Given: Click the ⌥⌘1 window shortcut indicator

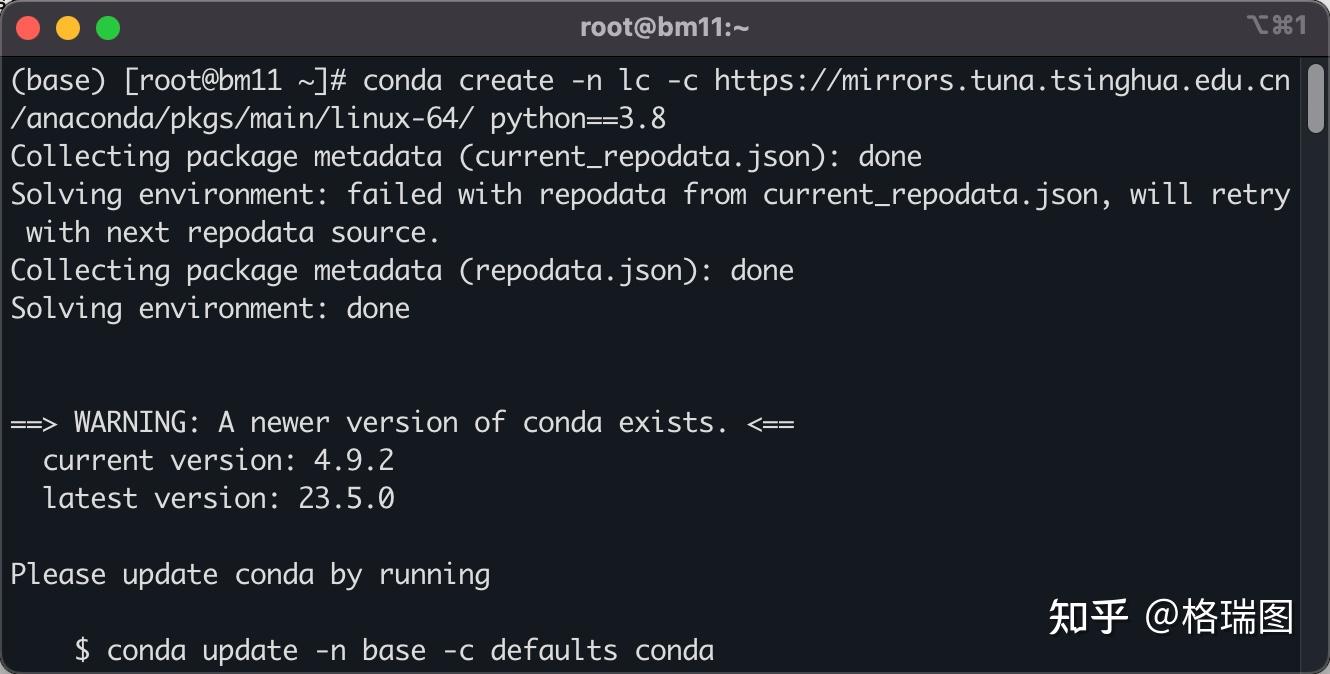Looking at the screenshot, I should (x=1276, y=26).
